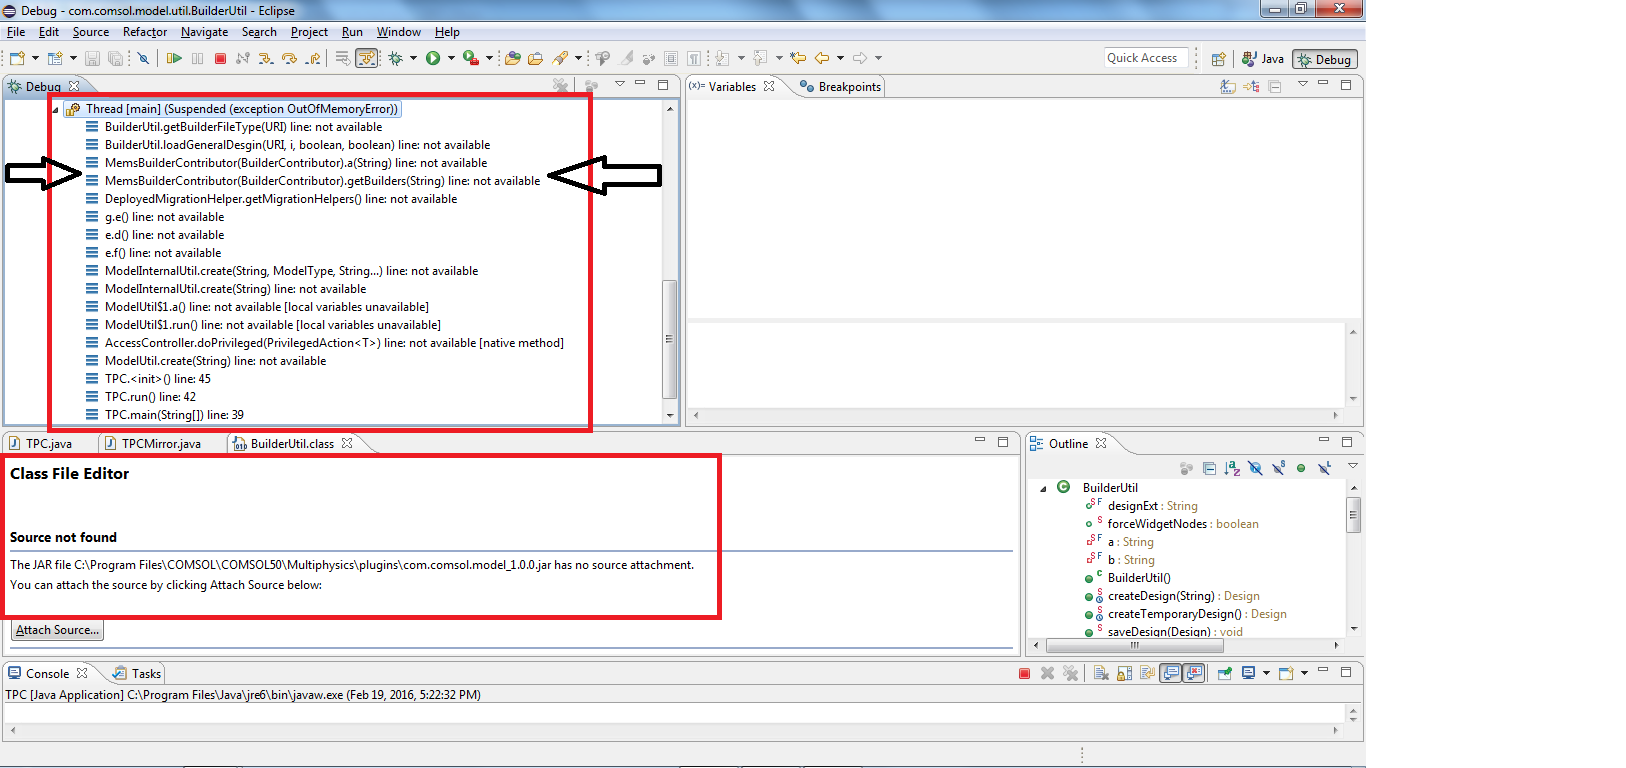Toggle Use Step Filters button
1626x768 pixels.
click(367, 59)
